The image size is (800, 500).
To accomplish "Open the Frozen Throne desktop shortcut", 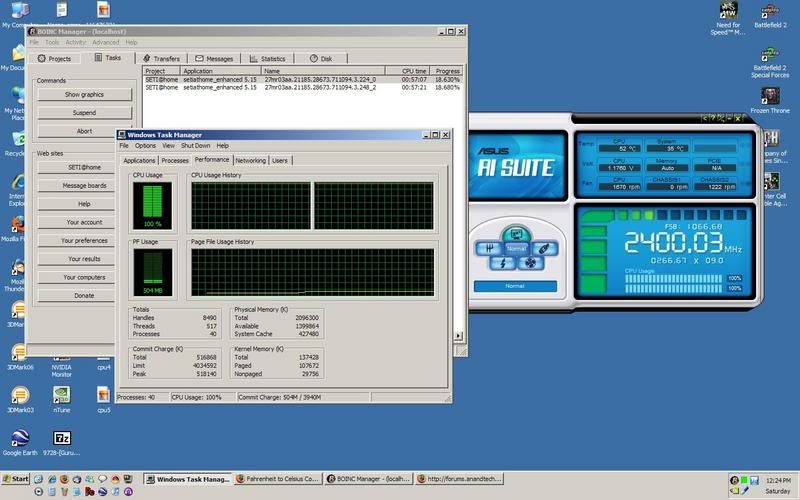I will (770, 100).
